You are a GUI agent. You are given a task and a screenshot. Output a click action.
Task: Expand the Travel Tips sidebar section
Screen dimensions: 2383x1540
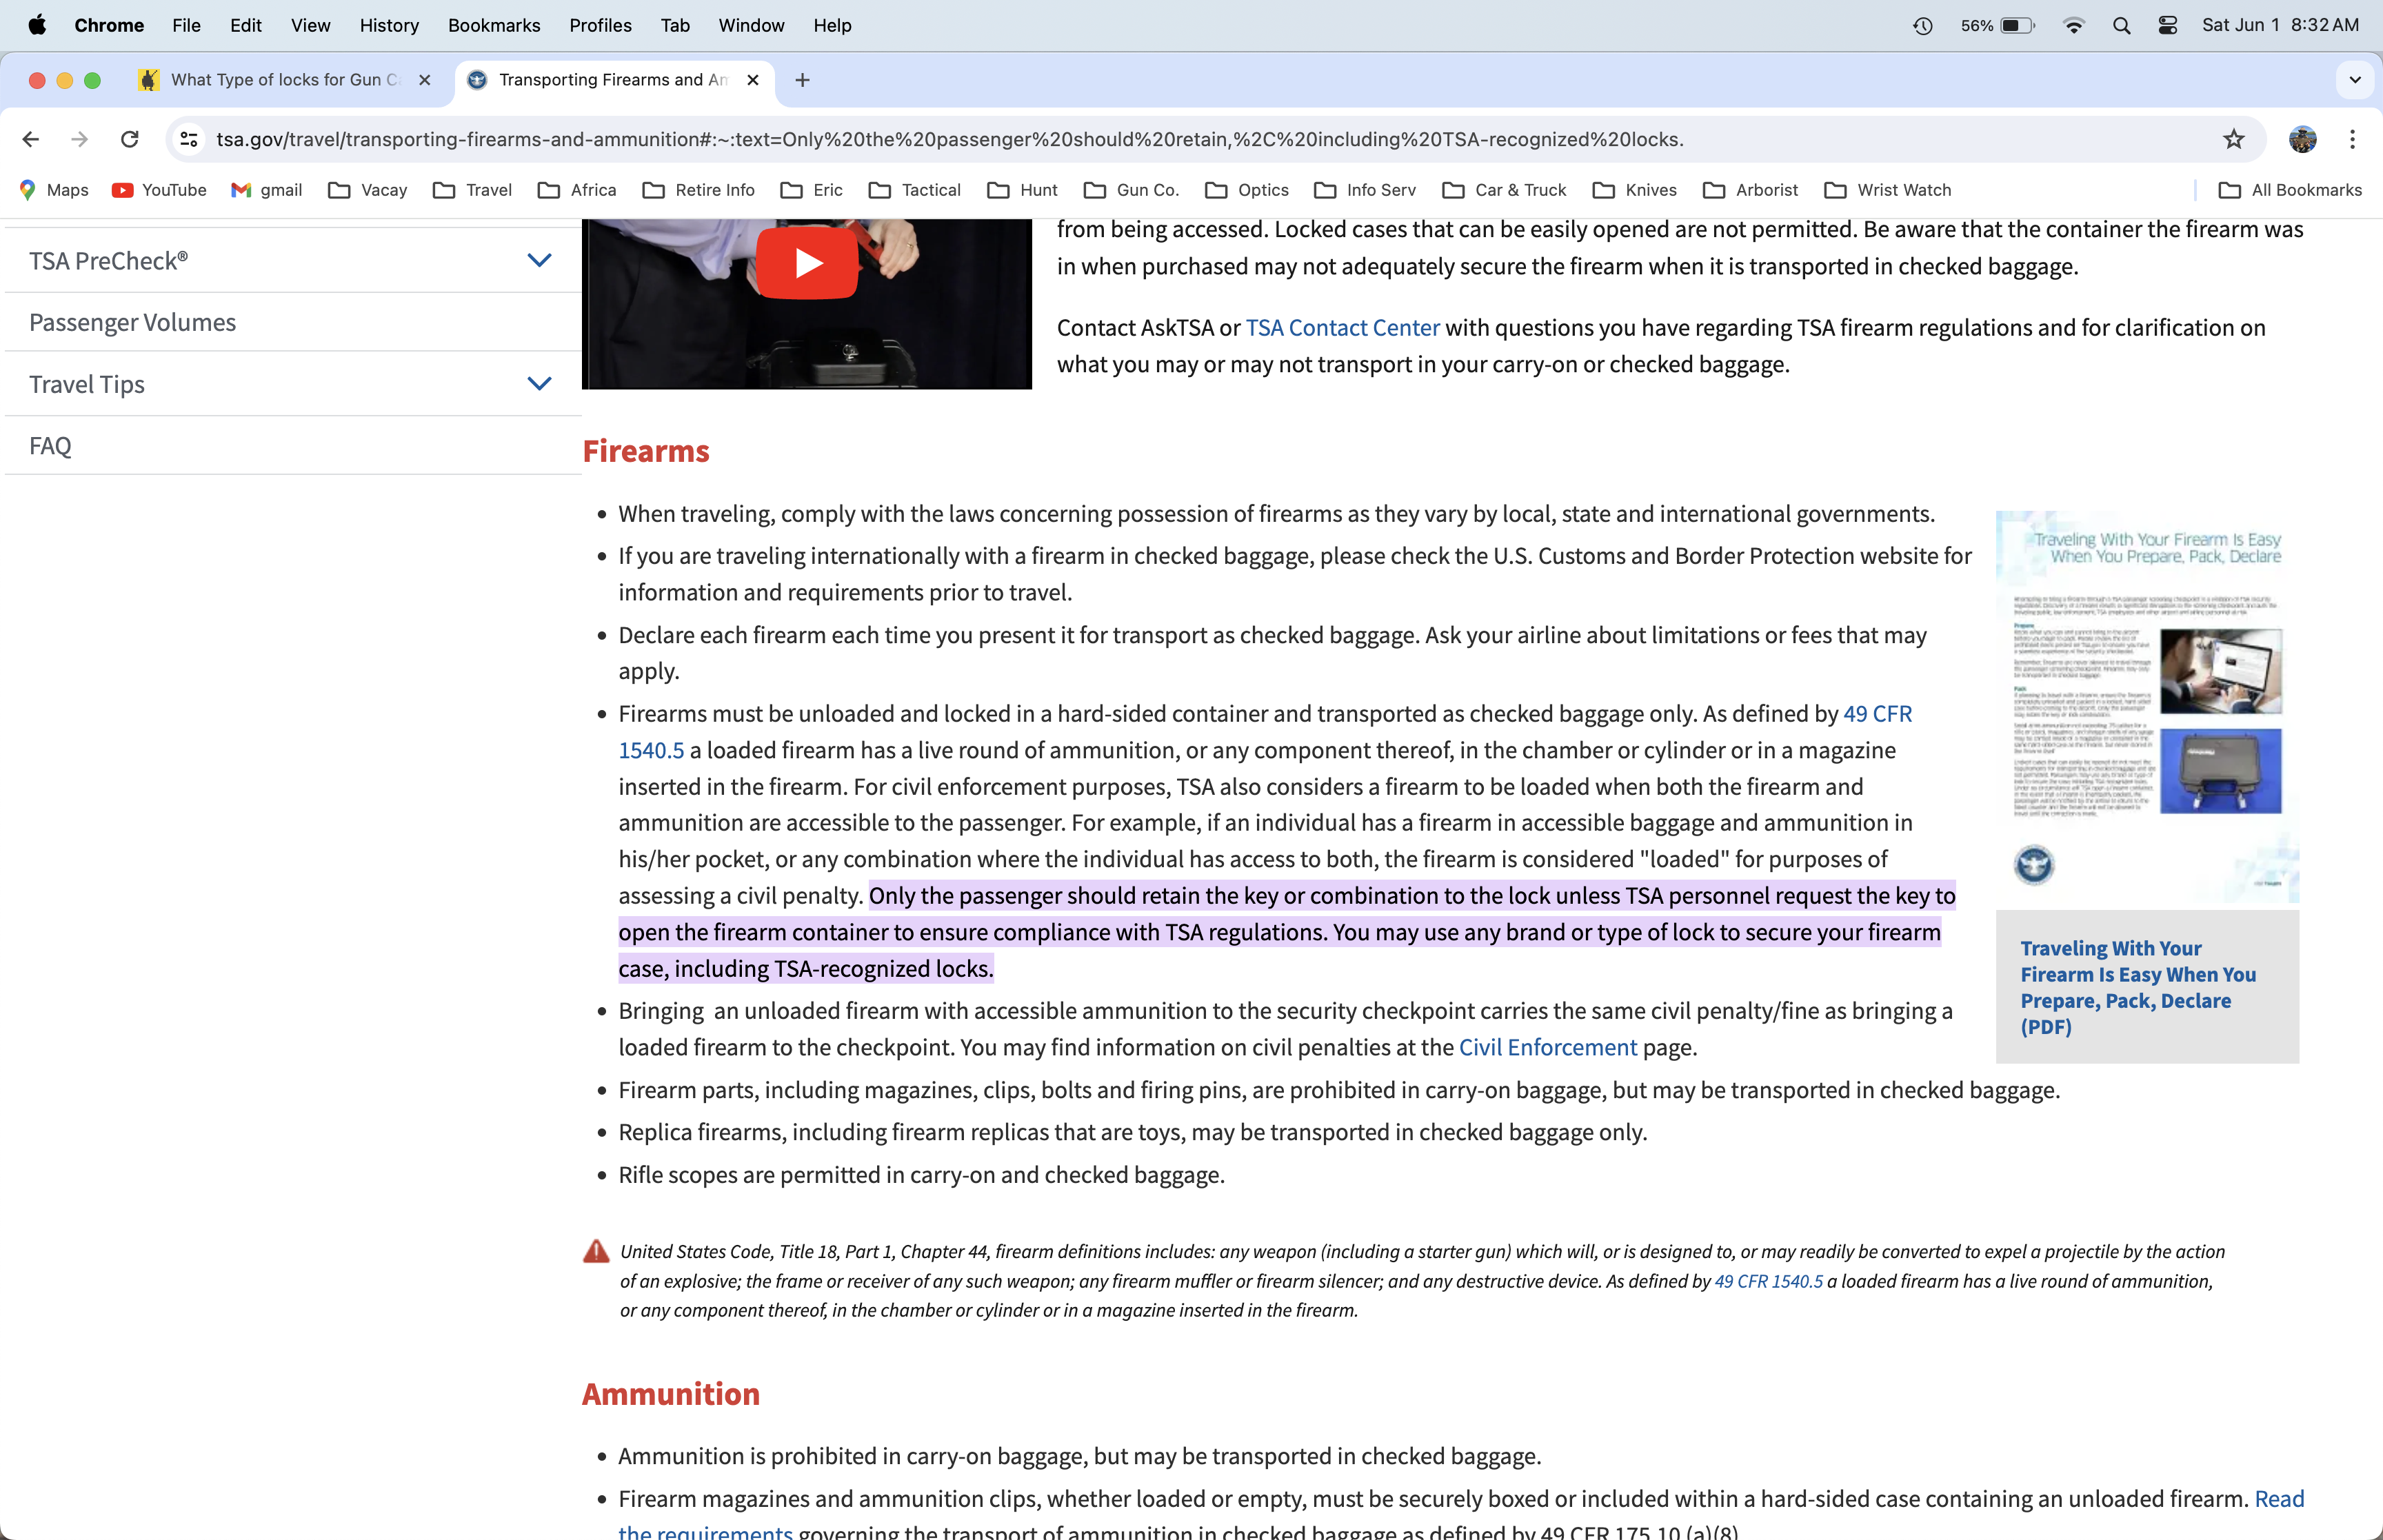pyautogui.click(x=539, y=384)
